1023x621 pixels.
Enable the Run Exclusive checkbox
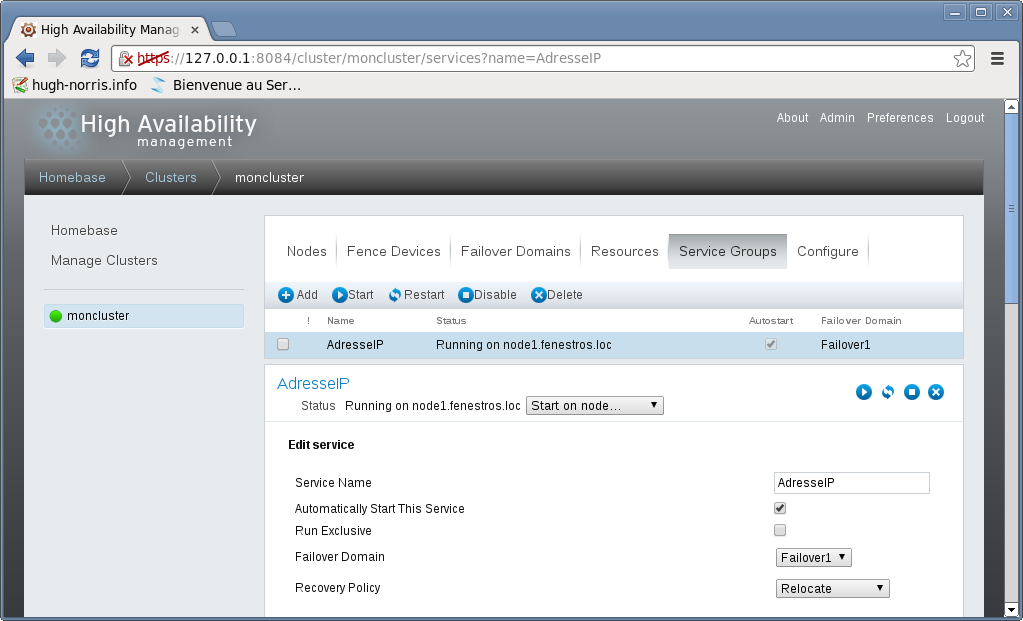pos(780,530)
